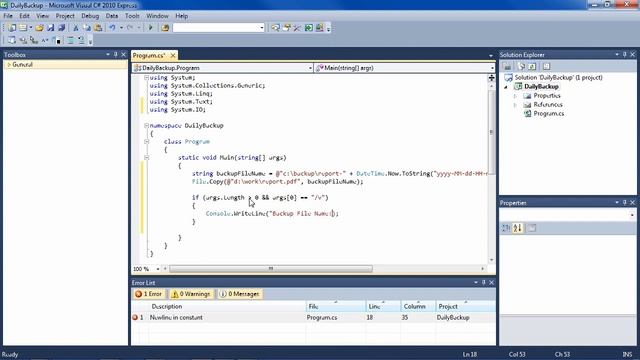Collapse the Main method outline region
640x360 pixels.
pos(146,158)
